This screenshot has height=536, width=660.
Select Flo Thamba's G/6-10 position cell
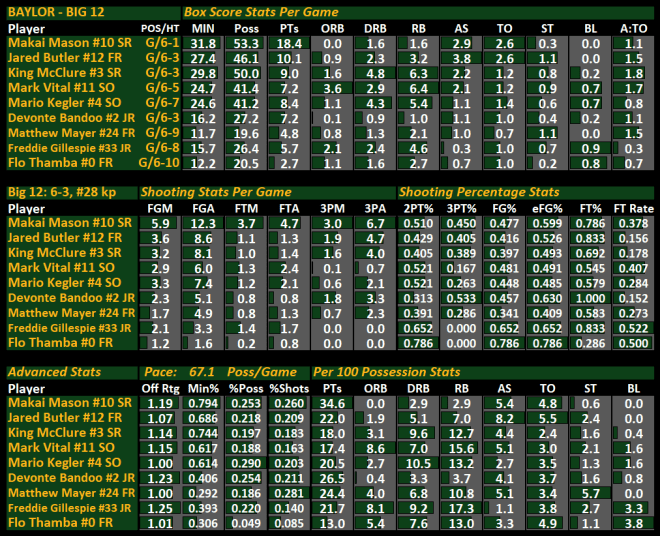[x=160, y=163]
